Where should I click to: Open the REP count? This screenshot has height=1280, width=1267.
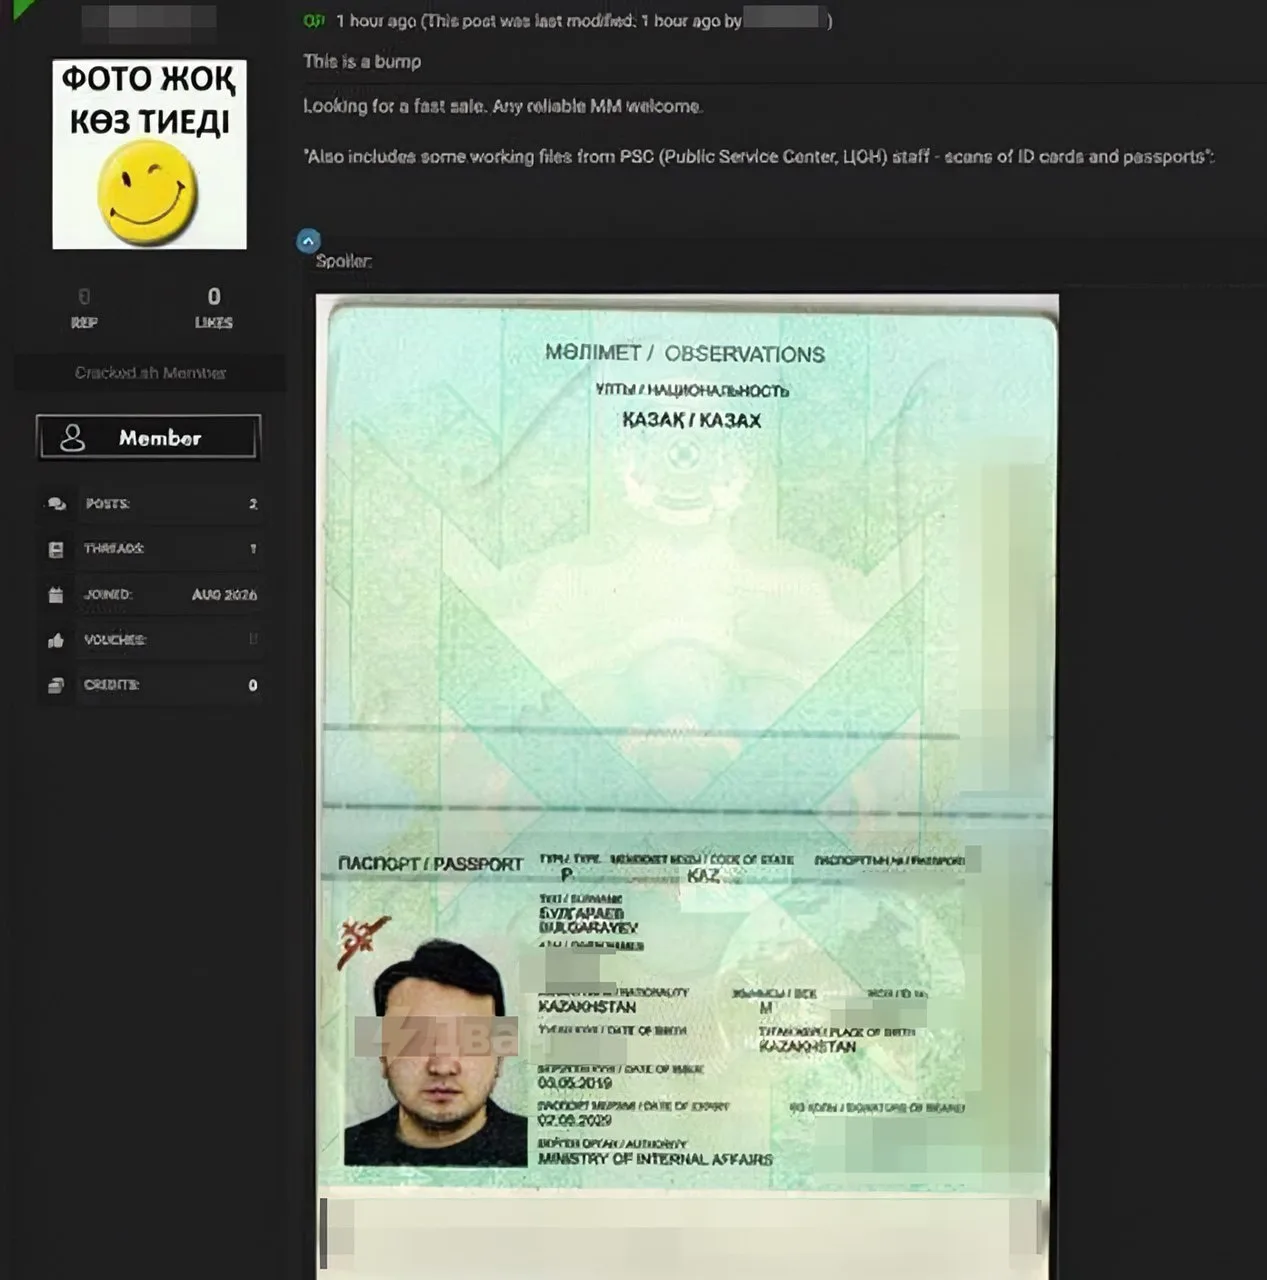click(x=84, y=307)
